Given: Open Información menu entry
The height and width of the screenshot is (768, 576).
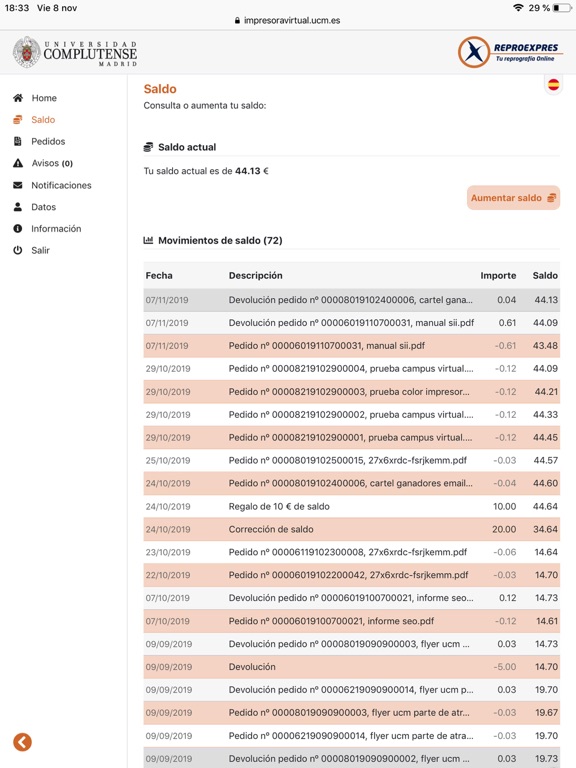Looking at the screenshot, I should click(x=56, y=228).
